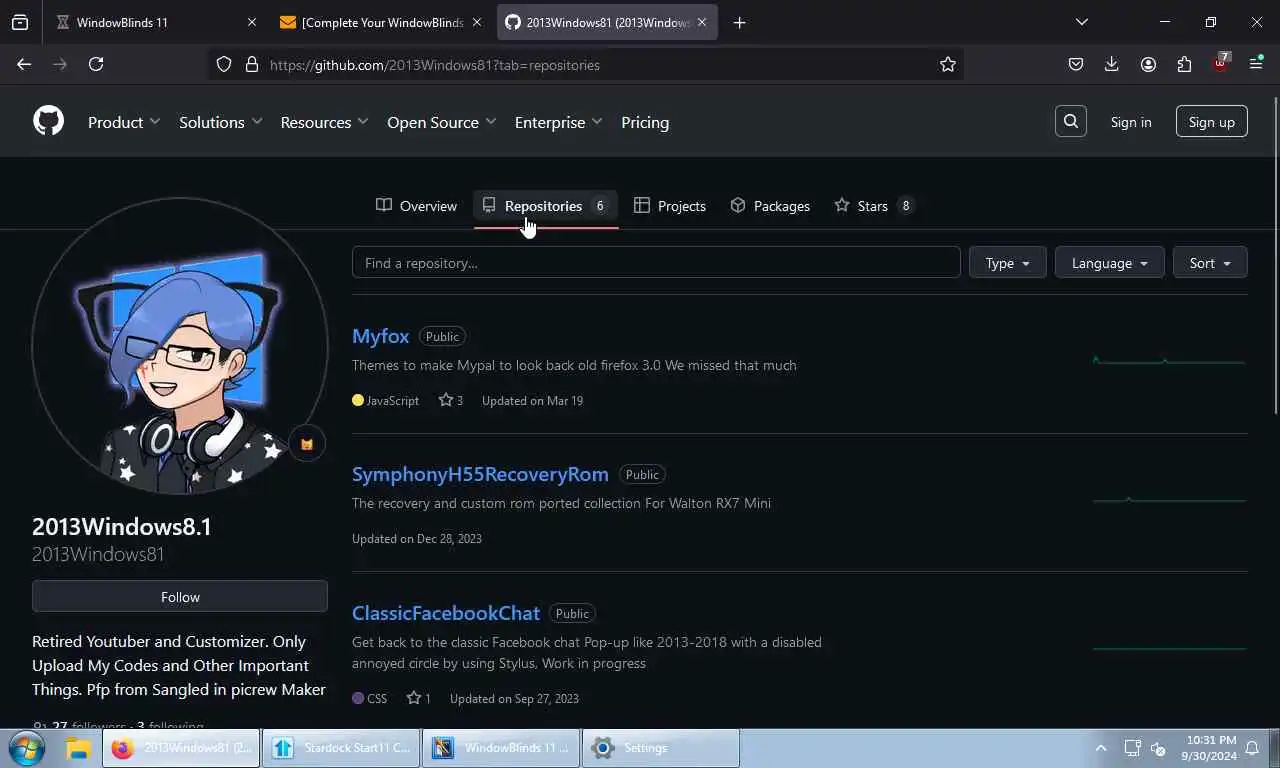Expand the Open Source menu
This screenshot has width=1280, height=768.
442,122
